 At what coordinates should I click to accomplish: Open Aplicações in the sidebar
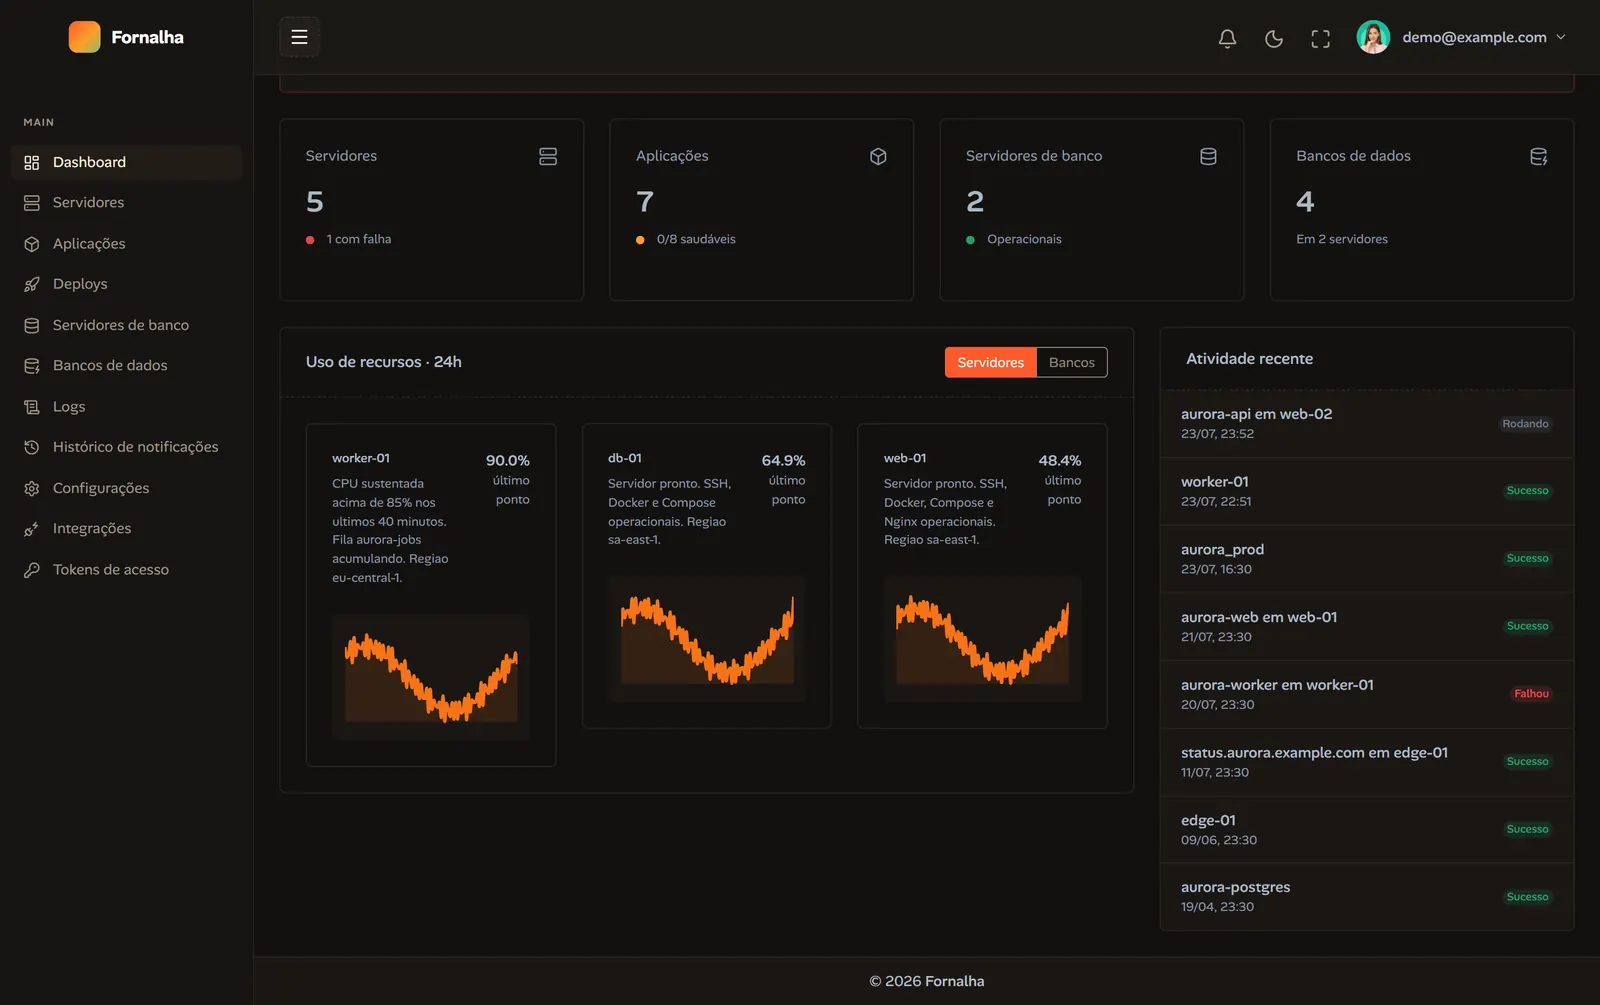(x=127, y=244)
